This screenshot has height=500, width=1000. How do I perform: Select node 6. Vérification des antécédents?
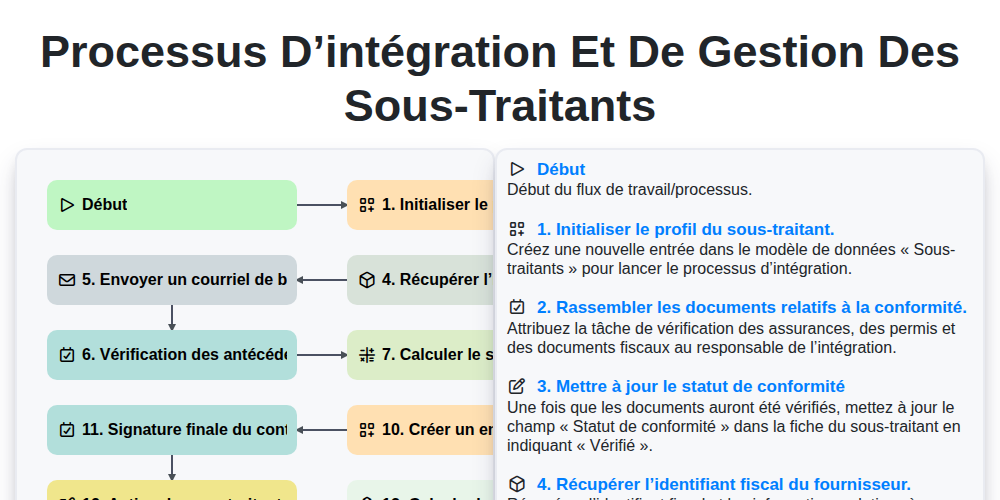point(172,355)
